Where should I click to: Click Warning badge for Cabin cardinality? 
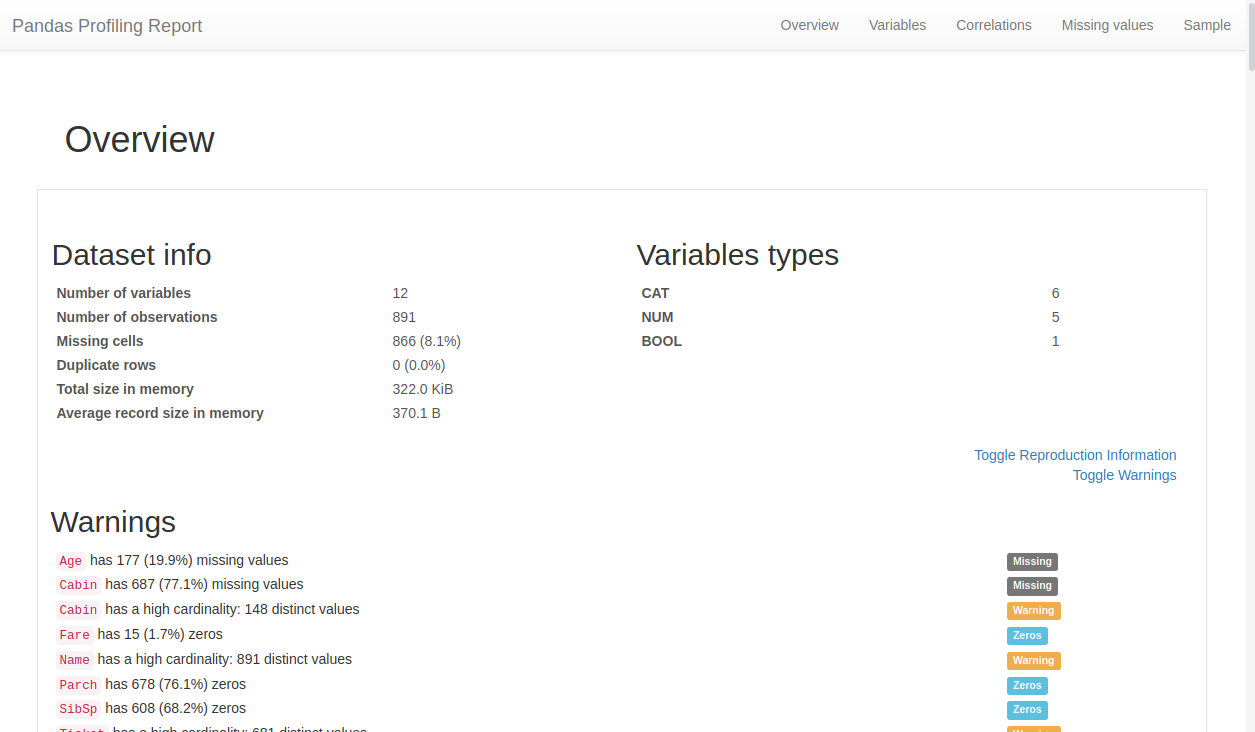(1033, 611)
